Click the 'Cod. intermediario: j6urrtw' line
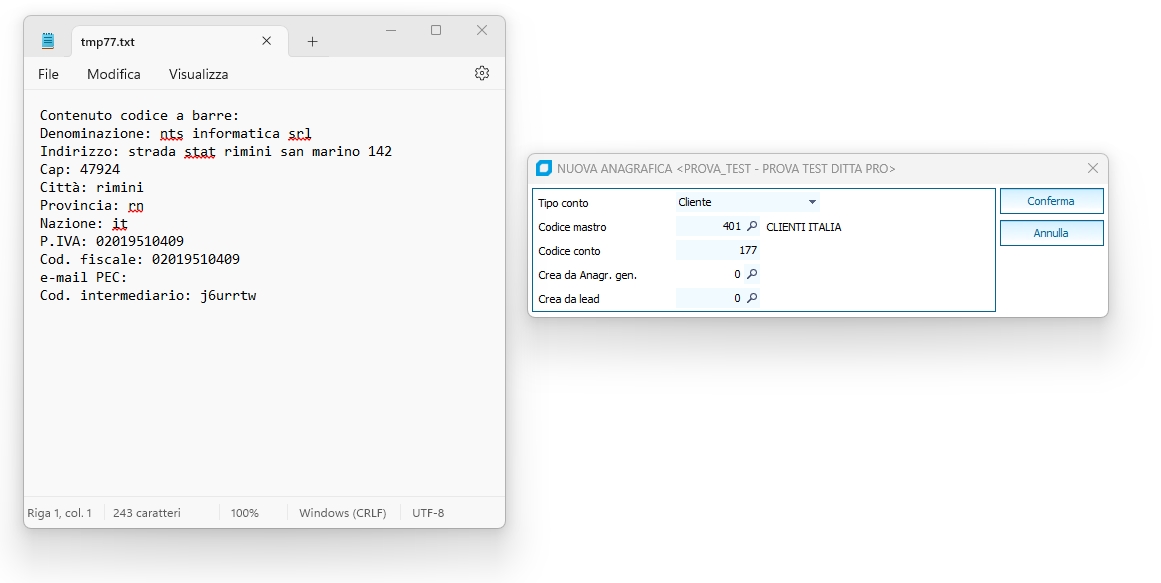 point(148,296)
